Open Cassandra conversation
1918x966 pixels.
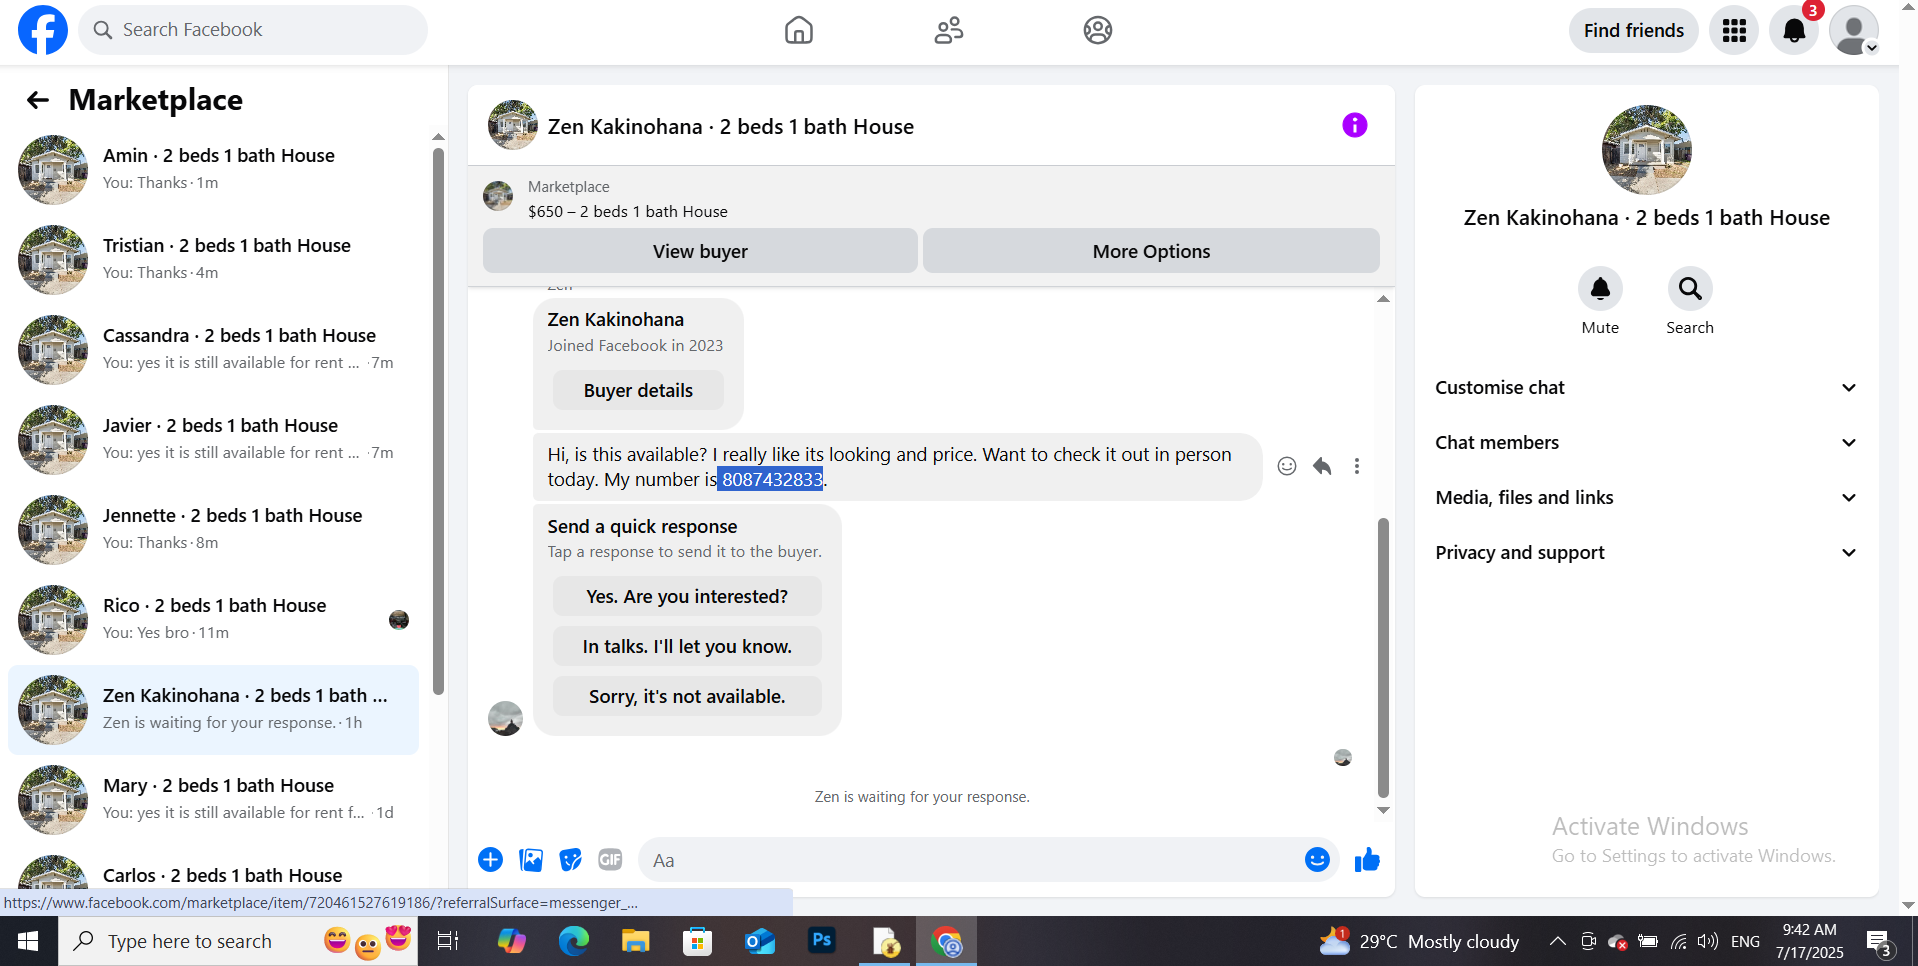214,350
